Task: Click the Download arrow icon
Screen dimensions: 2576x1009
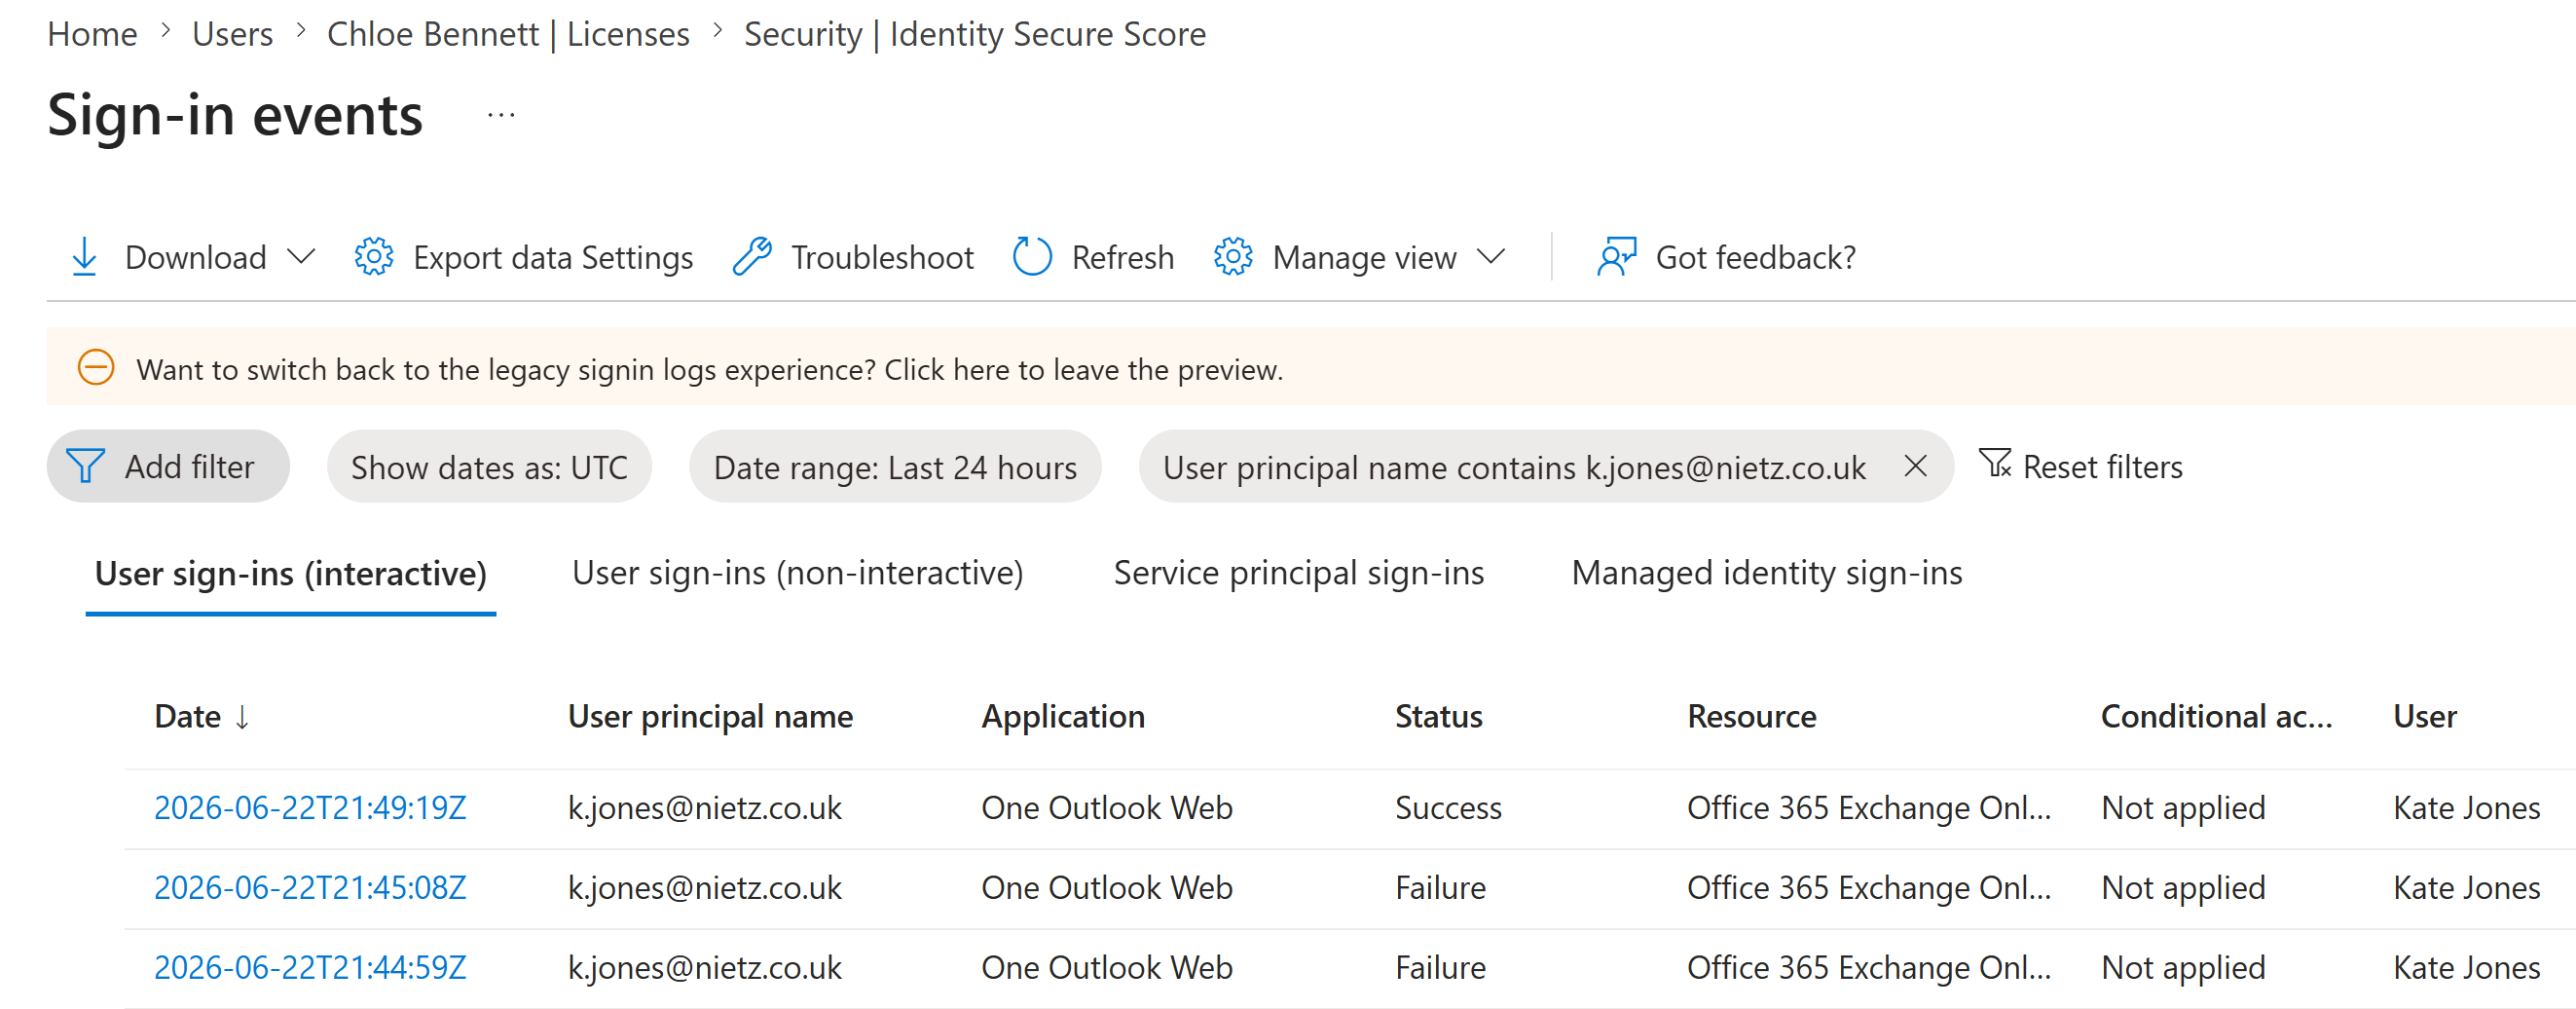Action: click(85, 257)
